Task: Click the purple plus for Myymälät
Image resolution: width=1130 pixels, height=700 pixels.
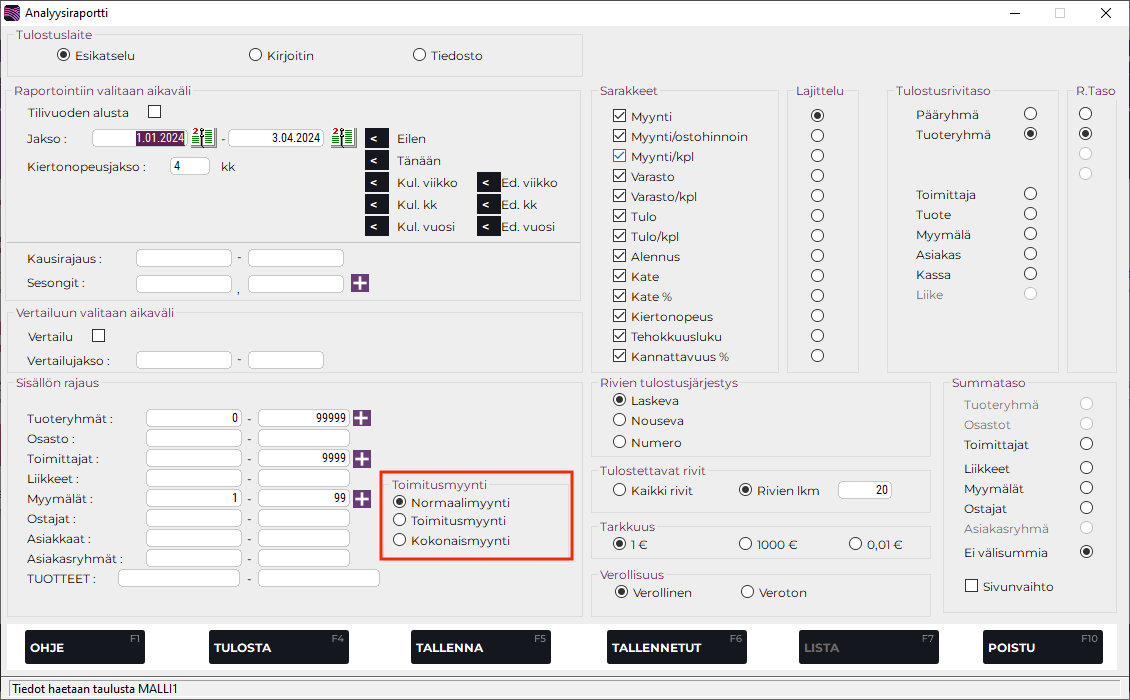Action: [x=362, y=498]
